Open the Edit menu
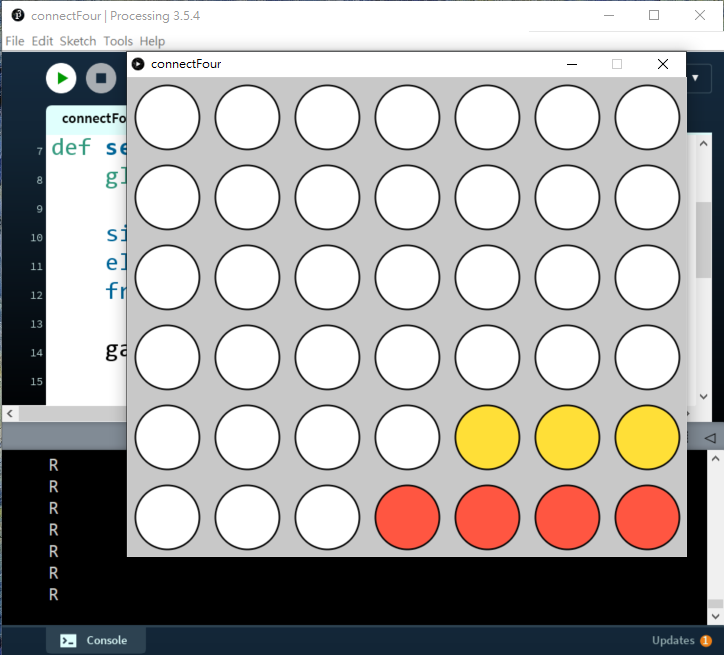 coord(42,41)
